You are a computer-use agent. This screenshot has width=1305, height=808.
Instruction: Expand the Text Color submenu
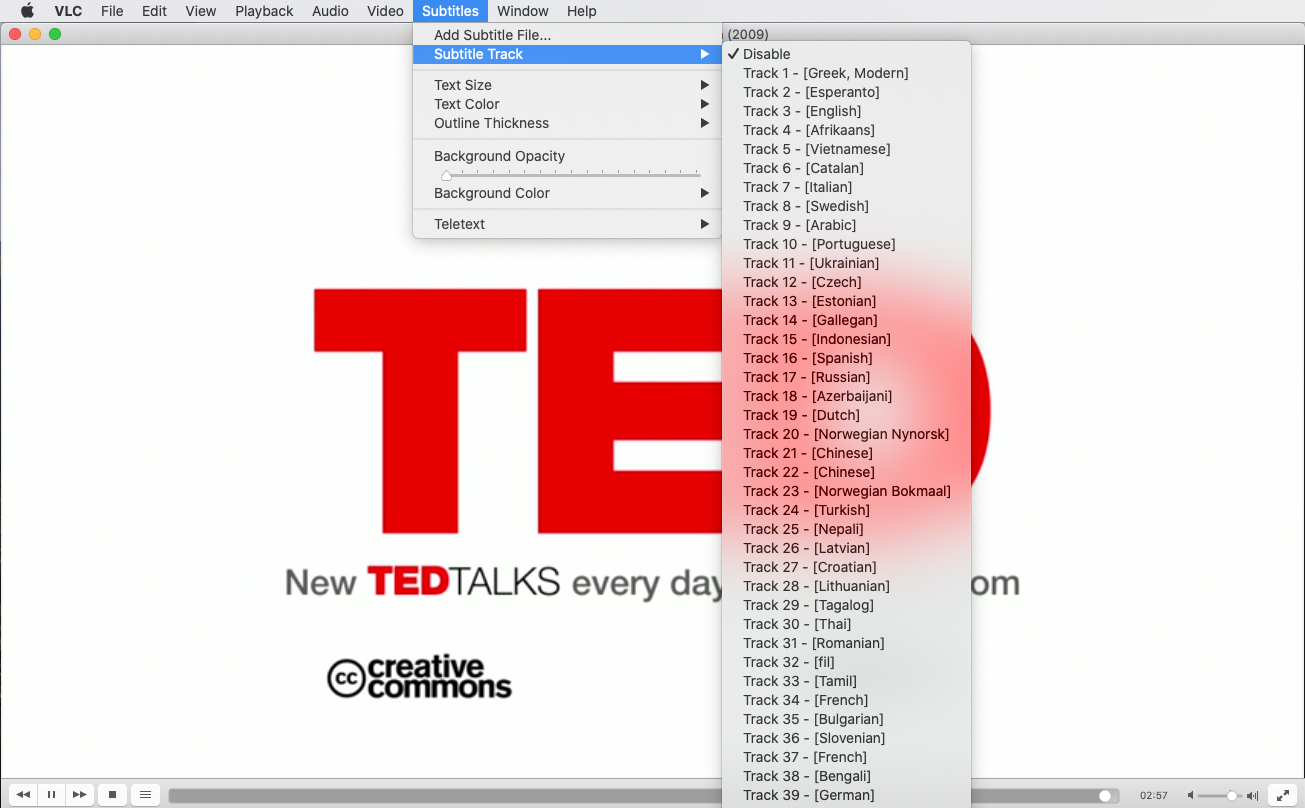[567, 104]
